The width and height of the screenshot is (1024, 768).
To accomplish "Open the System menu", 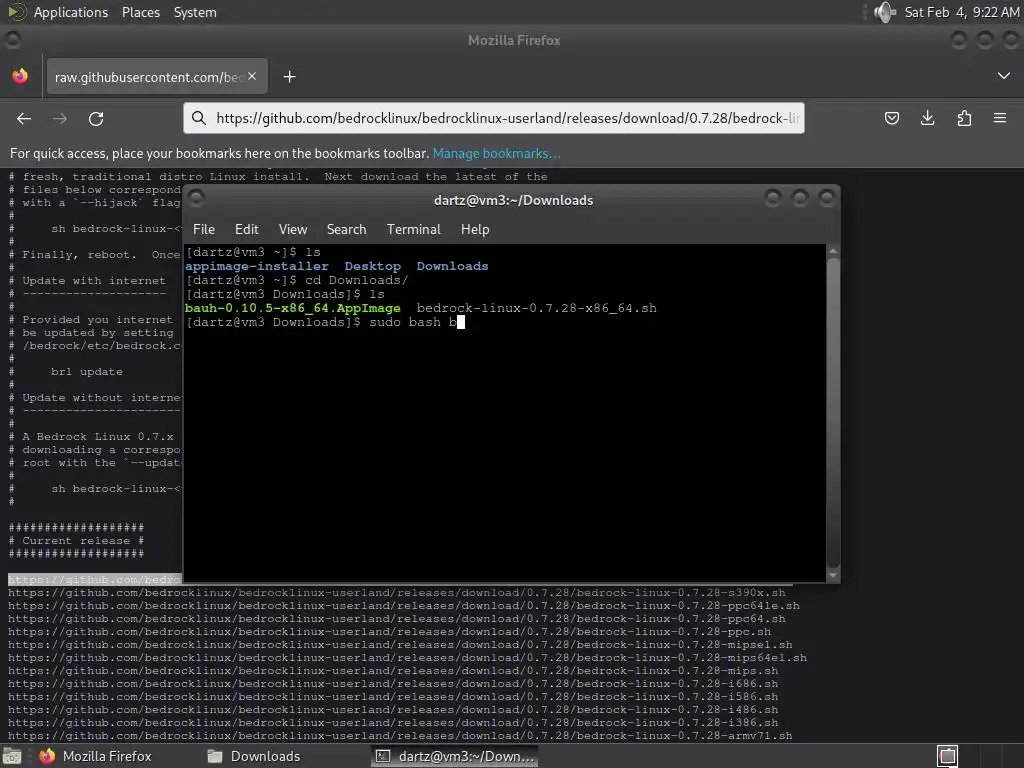I will coord(195,12).
